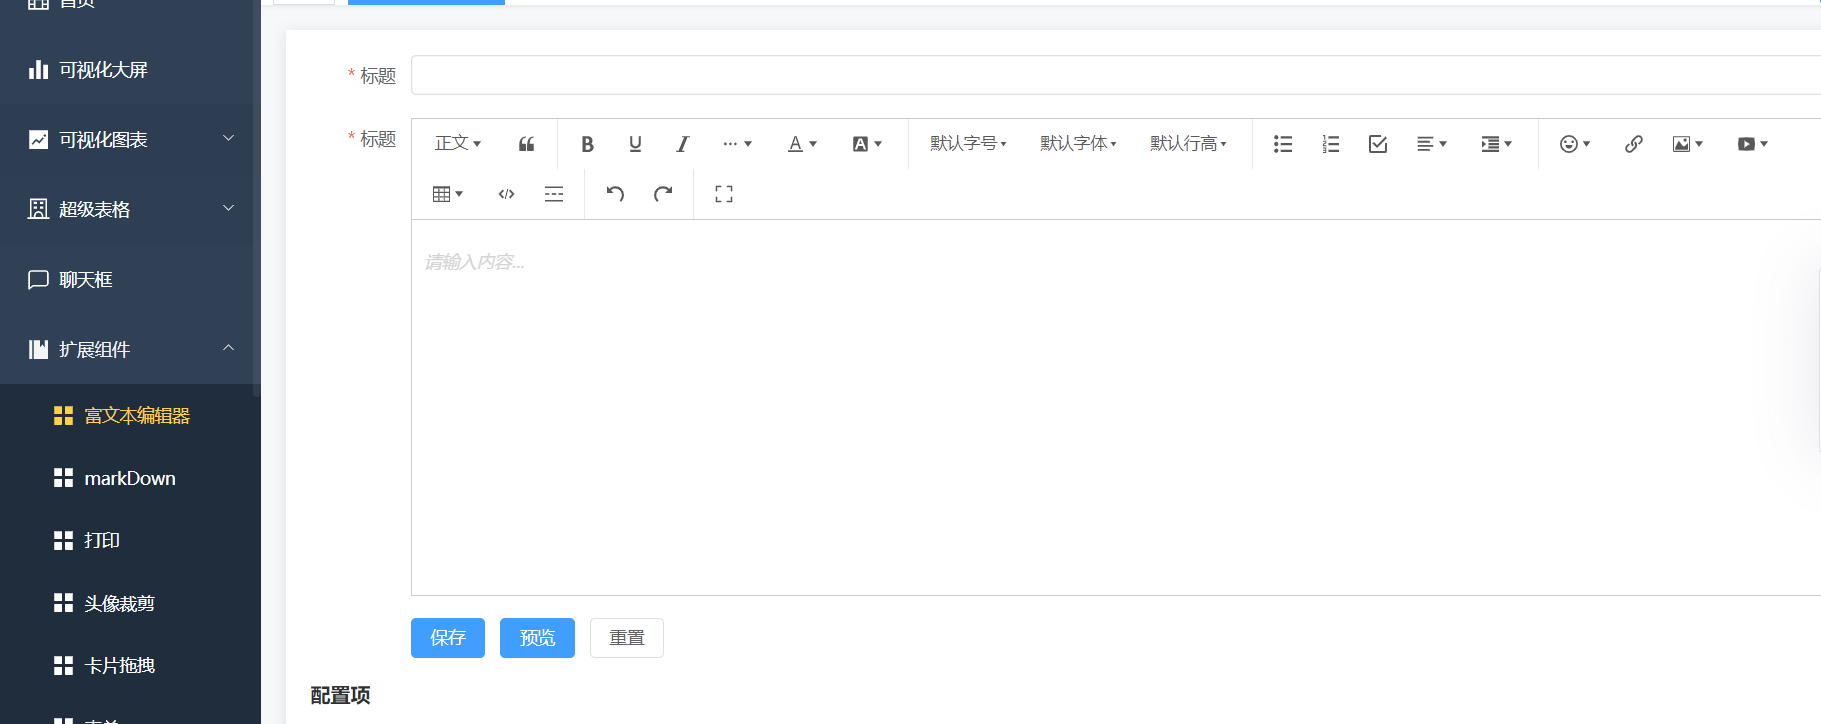Focus the 标题 title input field

[x=1116, y=75]
